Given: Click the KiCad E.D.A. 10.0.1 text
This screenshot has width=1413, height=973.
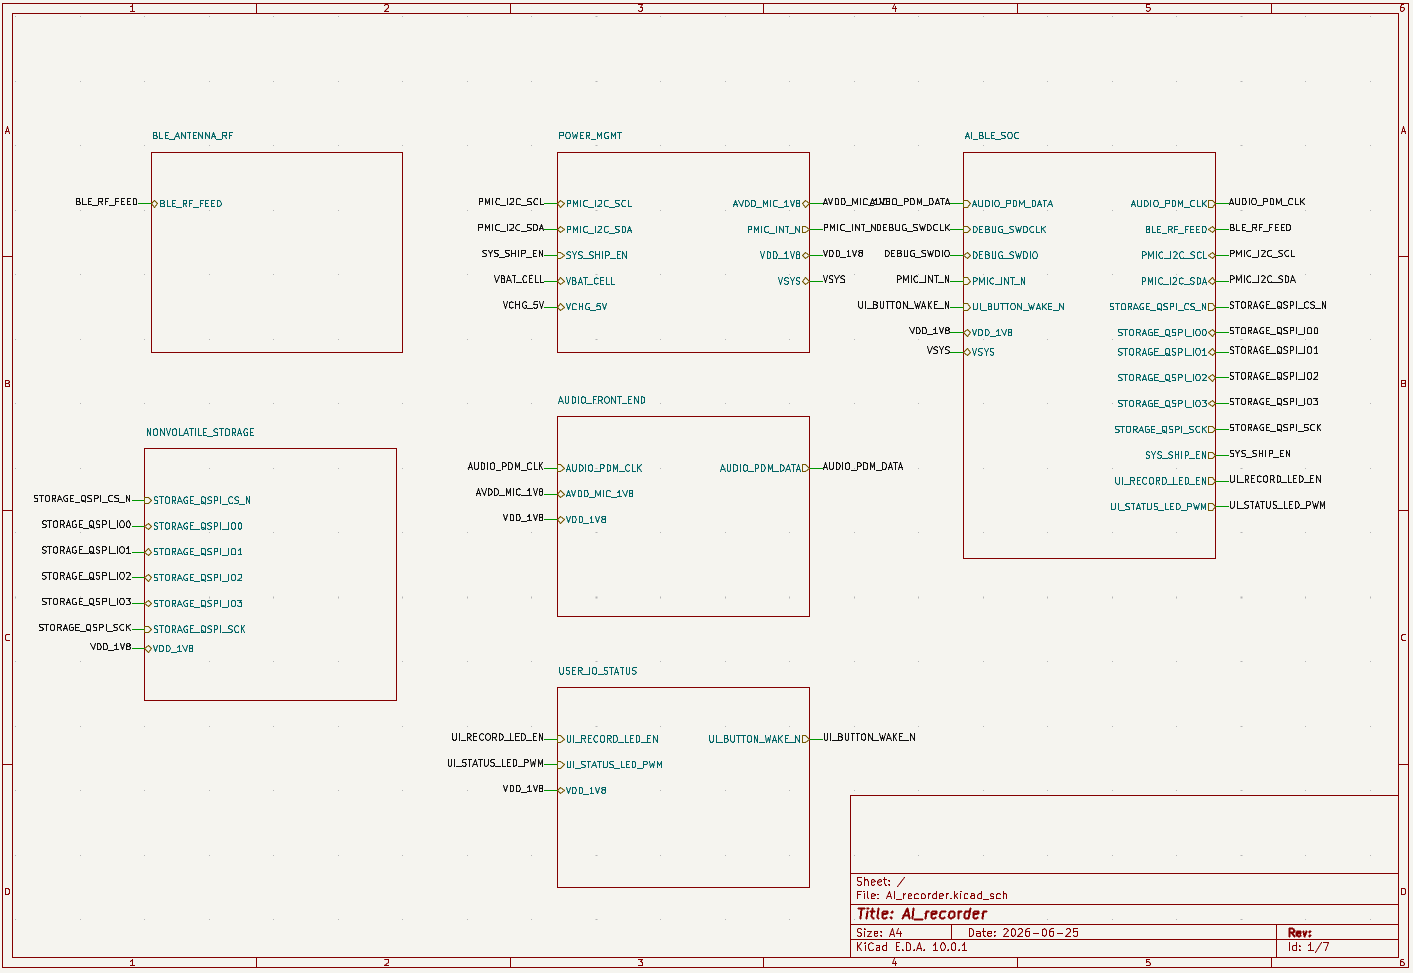Looking at the screenshot, I should coord(912,947).
